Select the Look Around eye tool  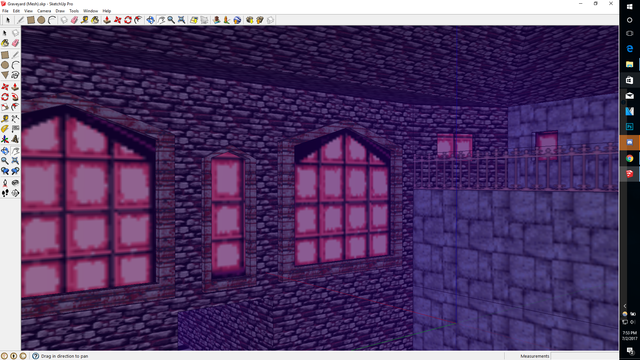[15, 182]
